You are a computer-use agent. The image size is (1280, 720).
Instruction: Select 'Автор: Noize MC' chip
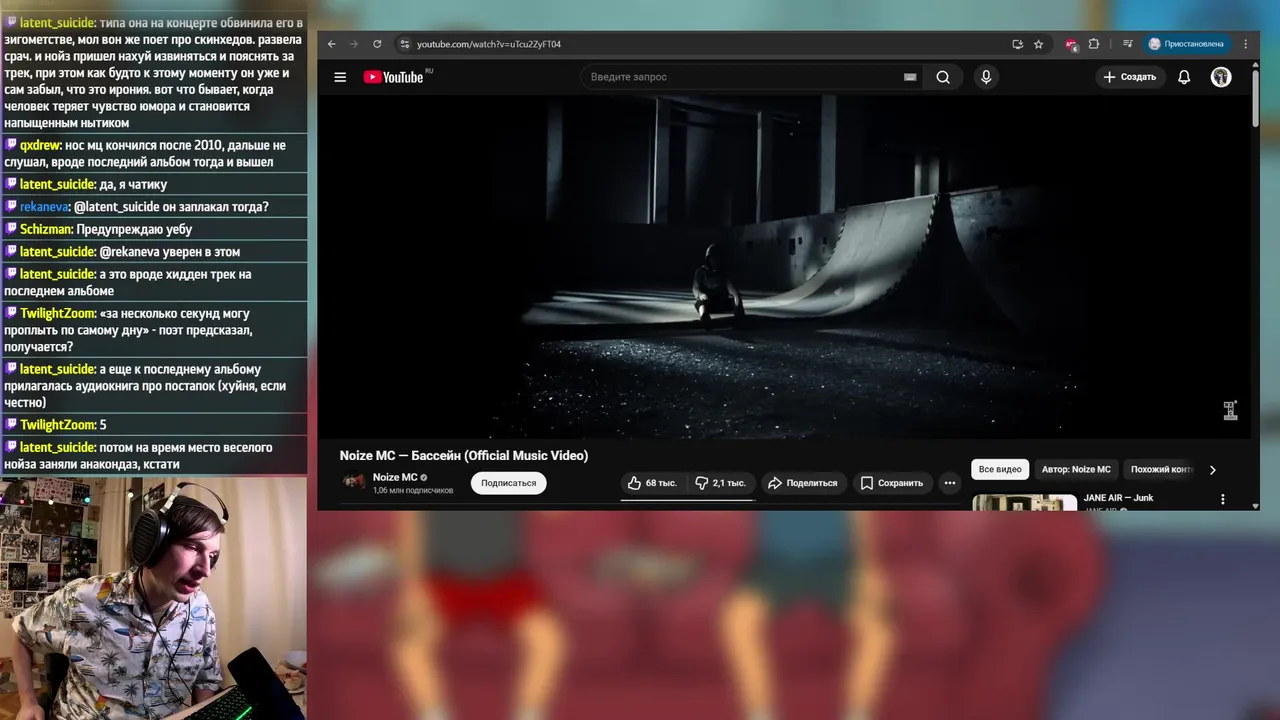point(1076,469)
